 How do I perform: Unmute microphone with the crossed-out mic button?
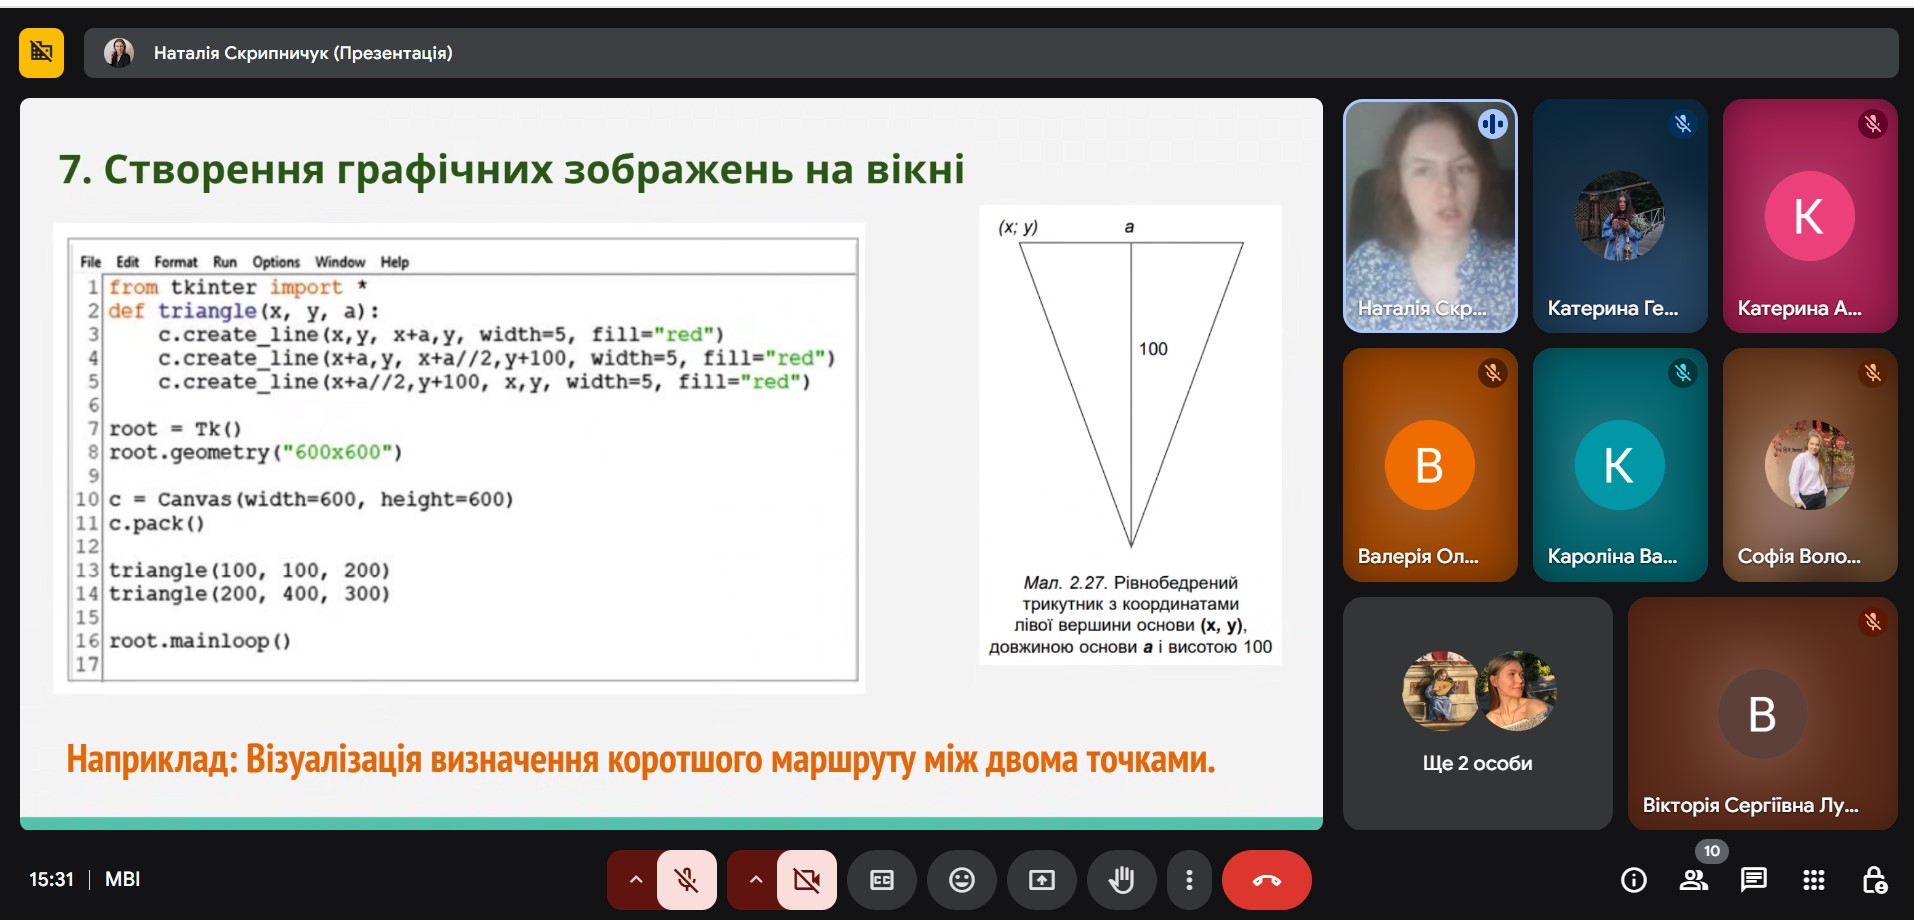686,880
